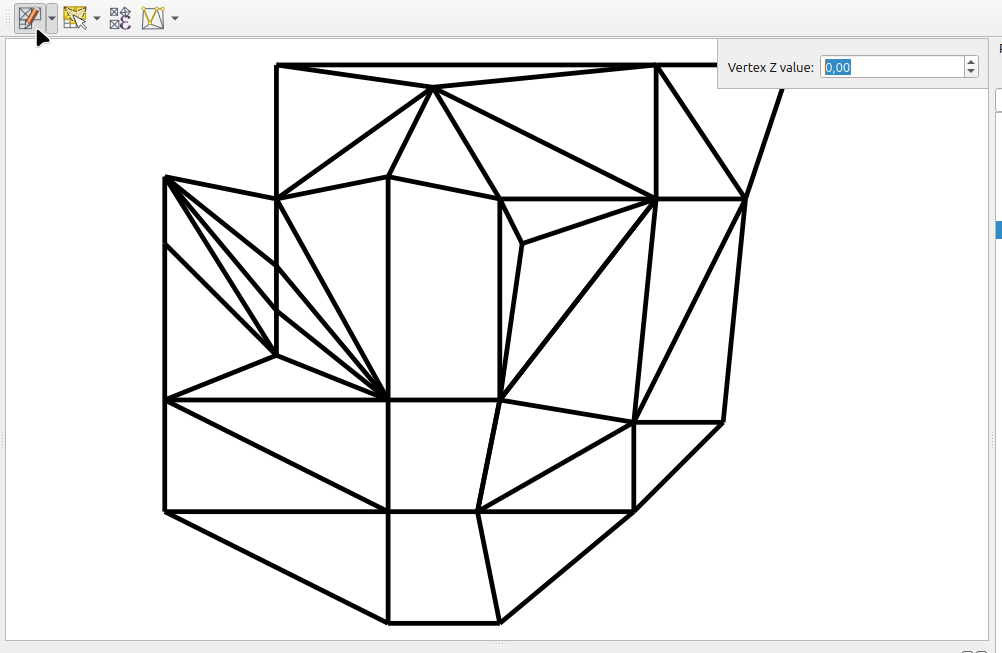This screenshot has width=1002, height=653.
Task: Decrease Vertex Z value with down arrow
Action: [x=971, y=72]
